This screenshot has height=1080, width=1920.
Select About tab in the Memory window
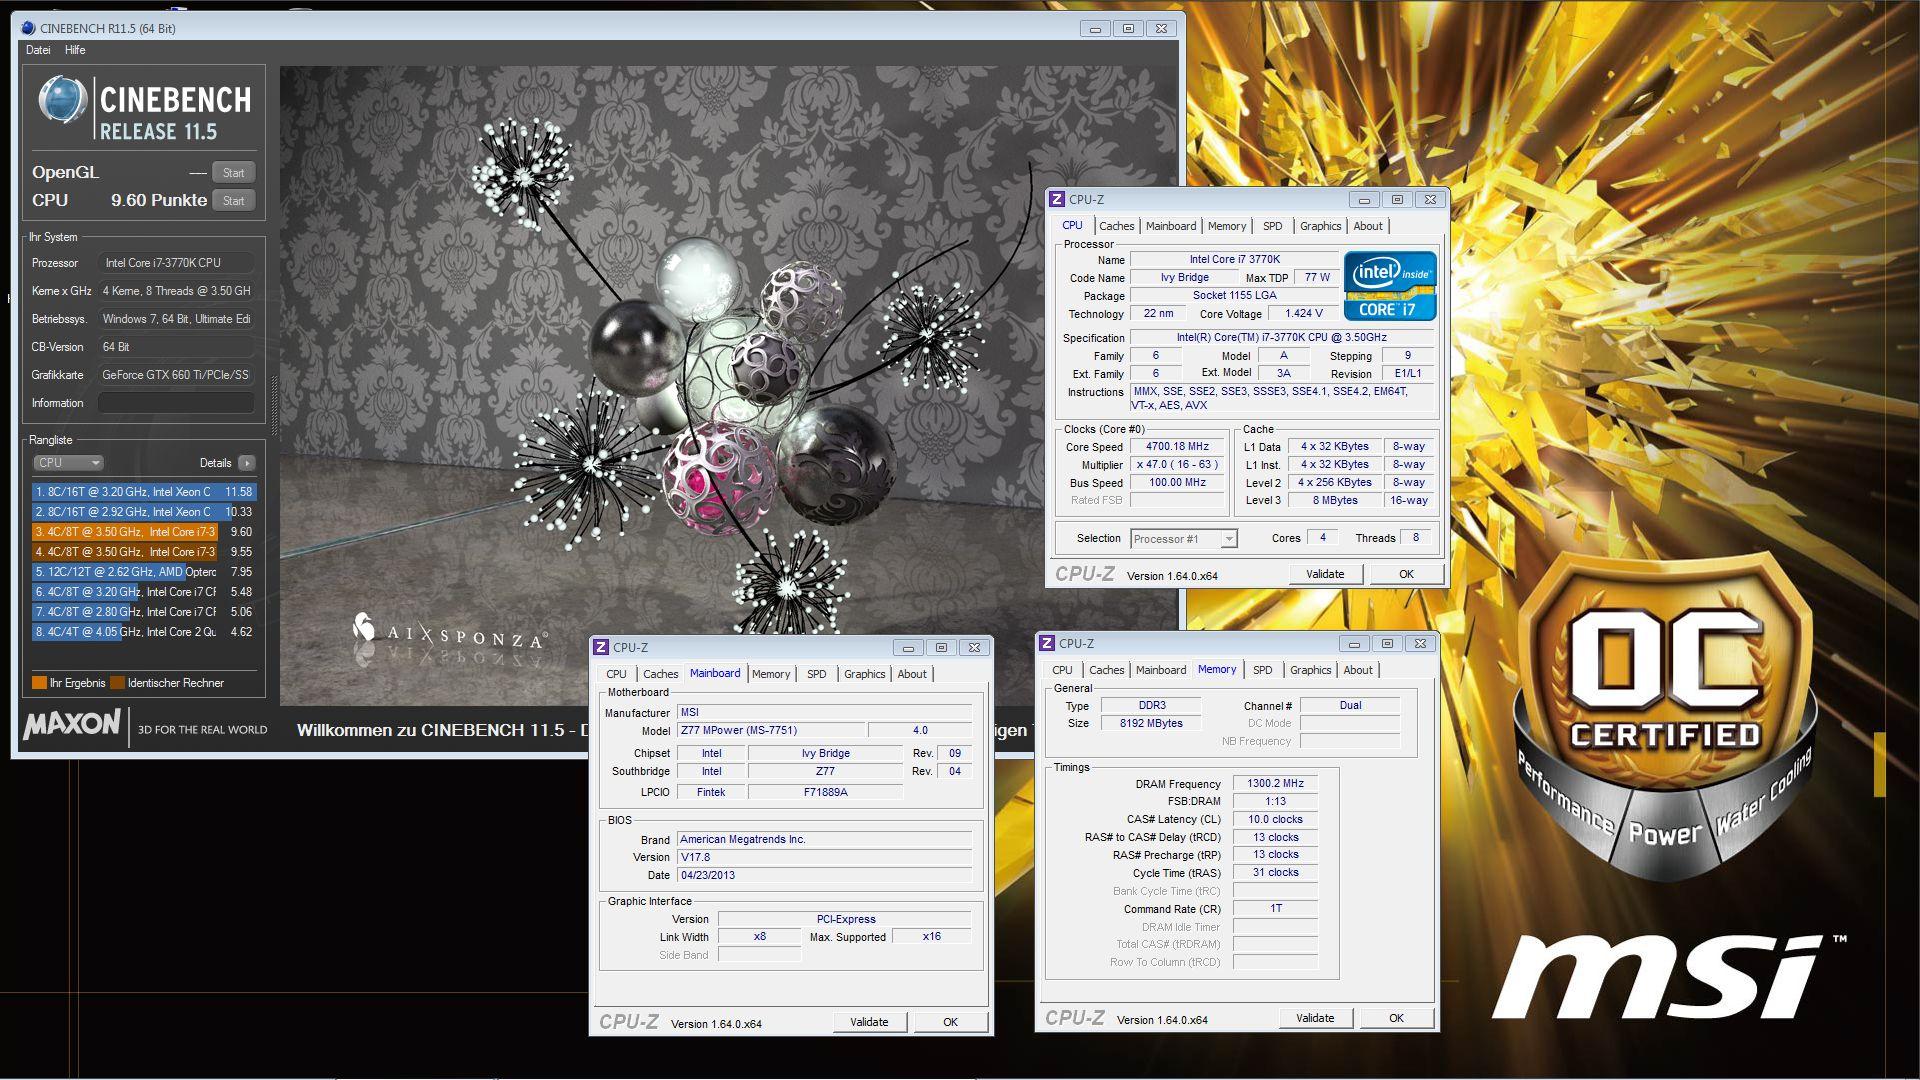pos(1357,670)
